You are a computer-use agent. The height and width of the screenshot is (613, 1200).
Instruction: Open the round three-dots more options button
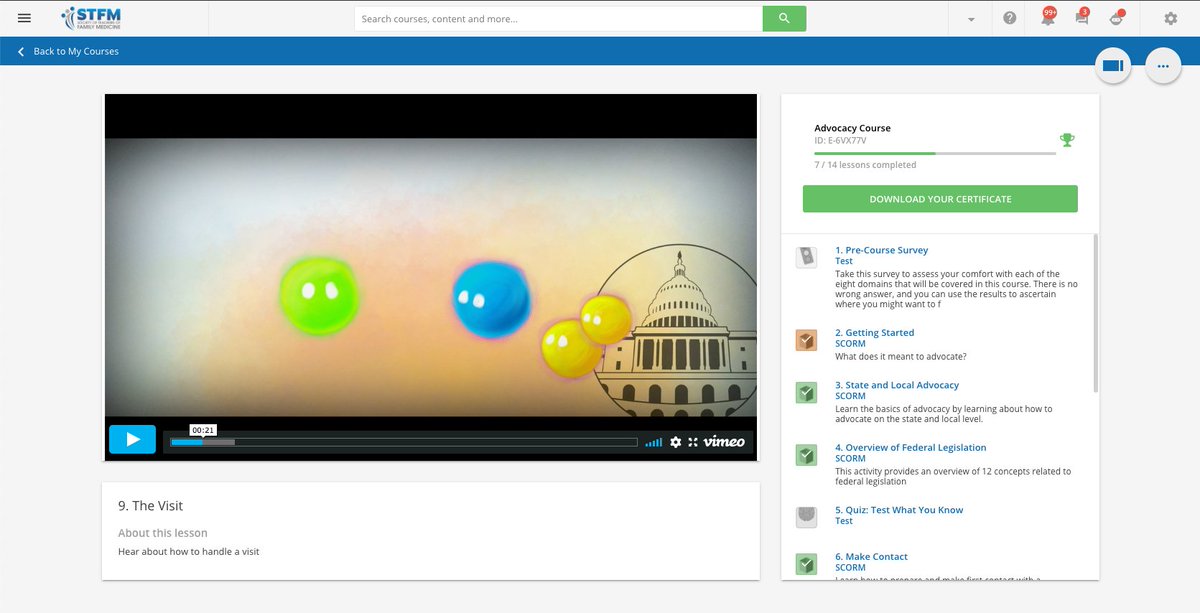[1163, 66]
